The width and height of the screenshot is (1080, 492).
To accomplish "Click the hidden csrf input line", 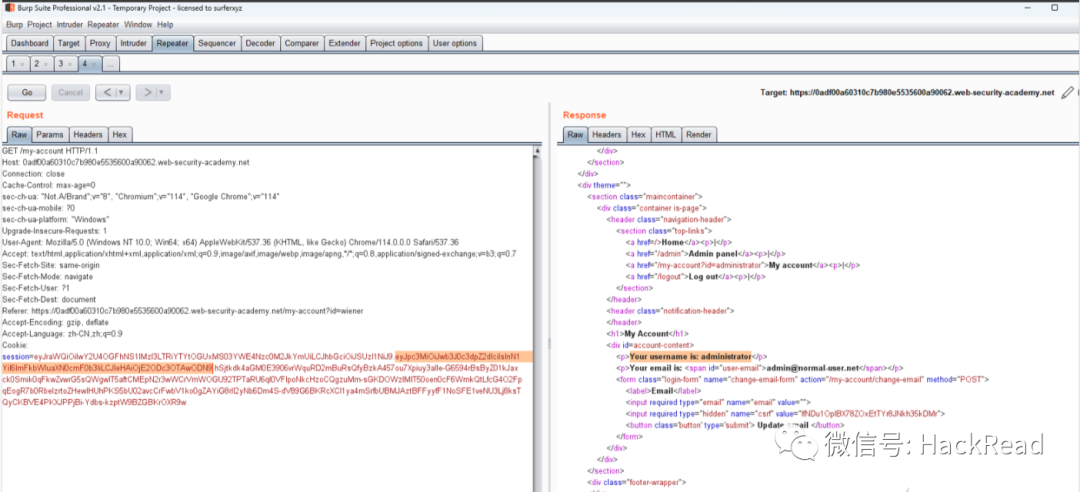I will (x=785, y=413).
